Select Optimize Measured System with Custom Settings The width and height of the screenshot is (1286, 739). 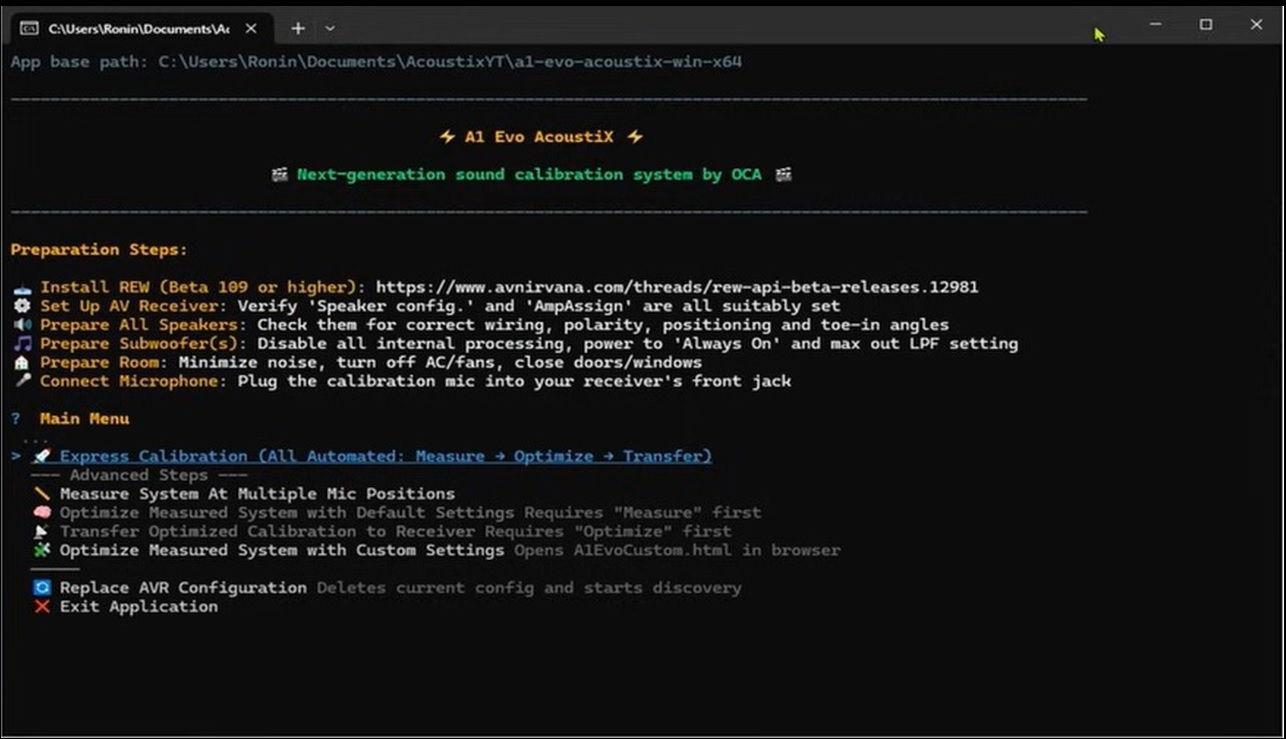(281, 550)
